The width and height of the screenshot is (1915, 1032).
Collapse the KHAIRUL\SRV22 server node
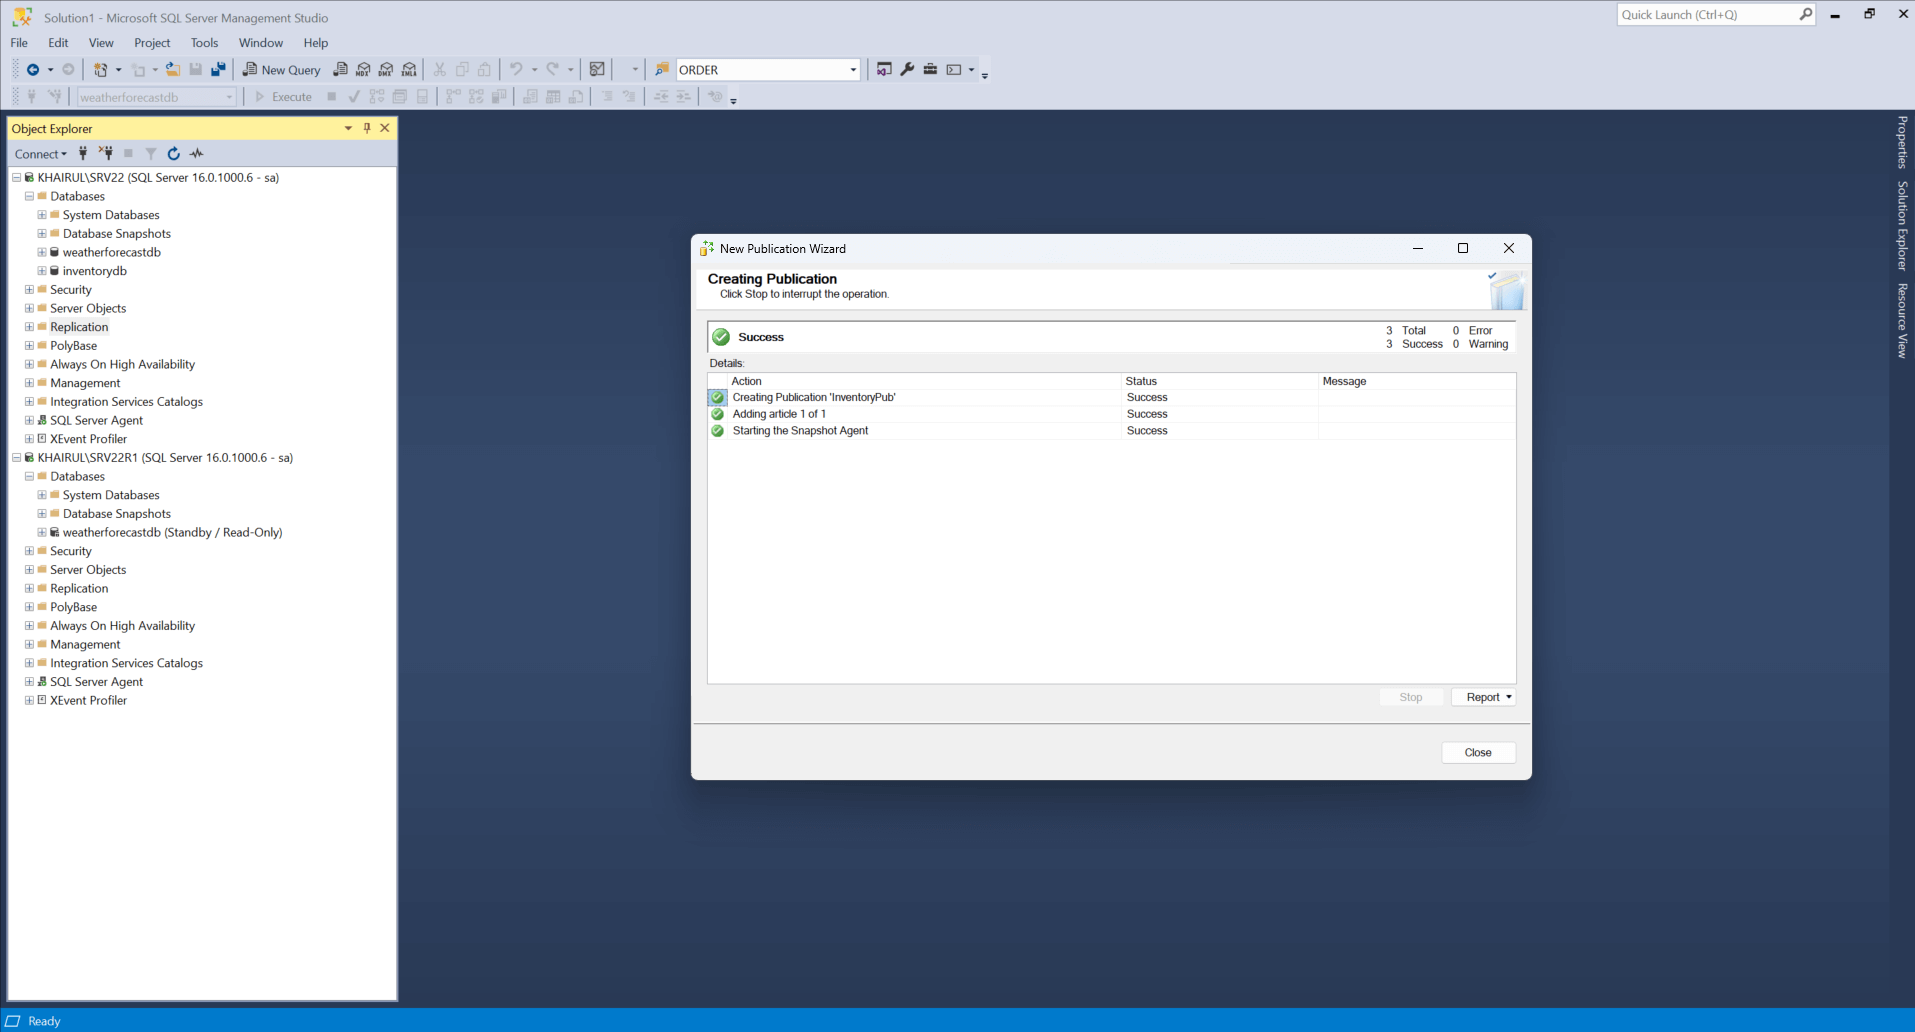[x=16, y=178]
